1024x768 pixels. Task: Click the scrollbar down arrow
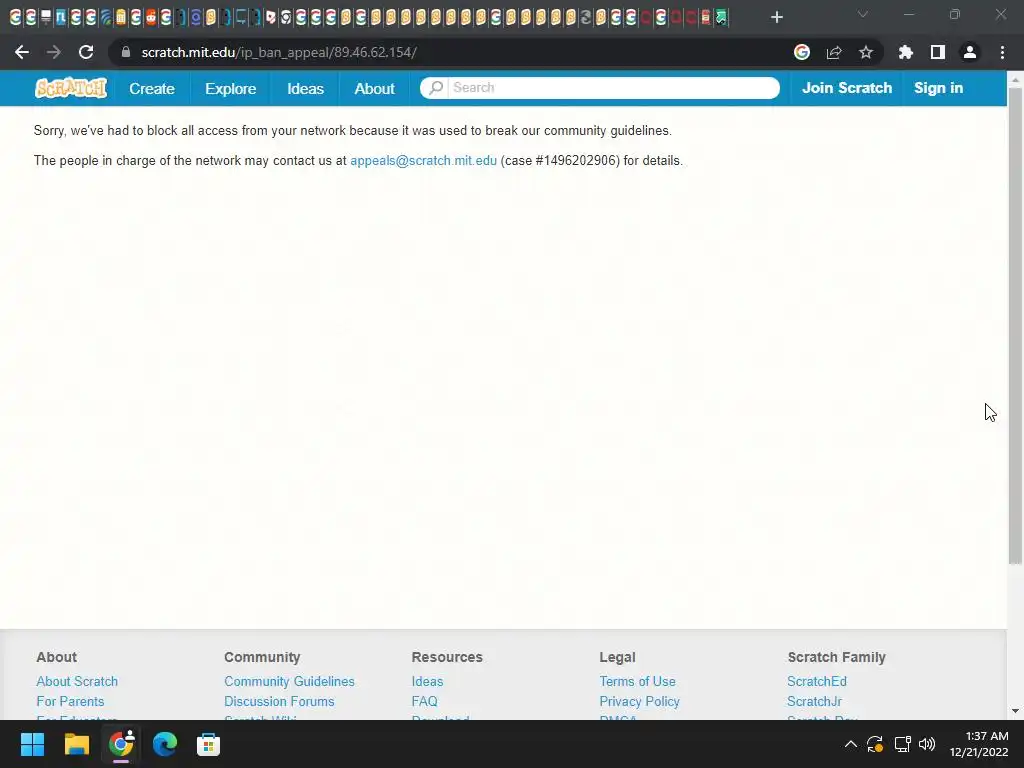1015,711
